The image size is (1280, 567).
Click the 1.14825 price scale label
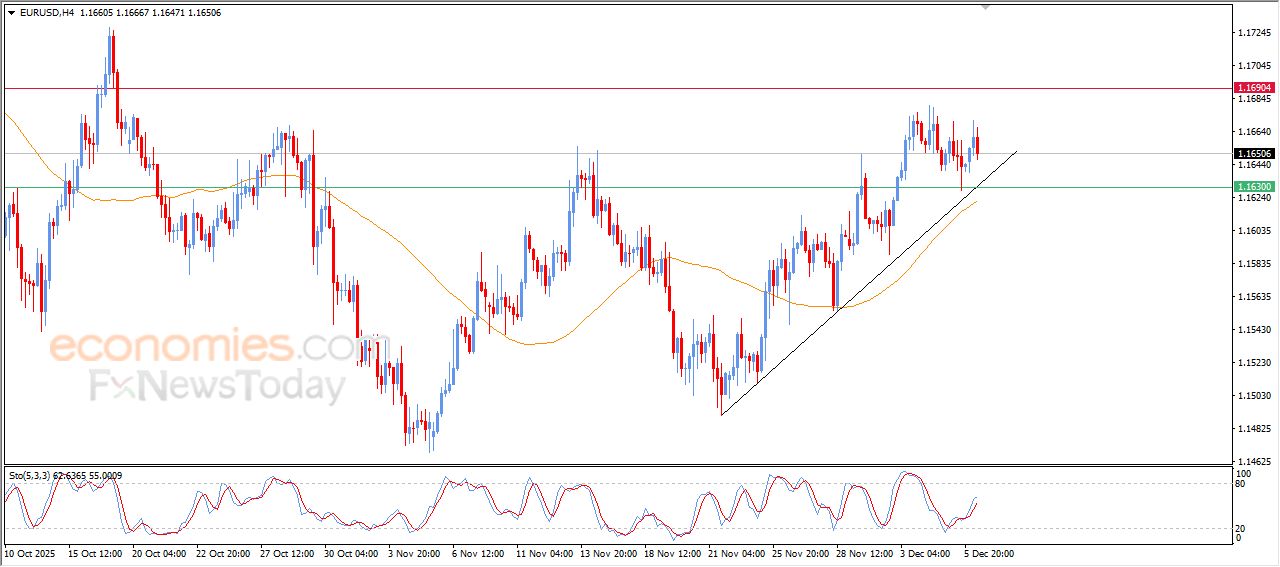coord(1254,429)
